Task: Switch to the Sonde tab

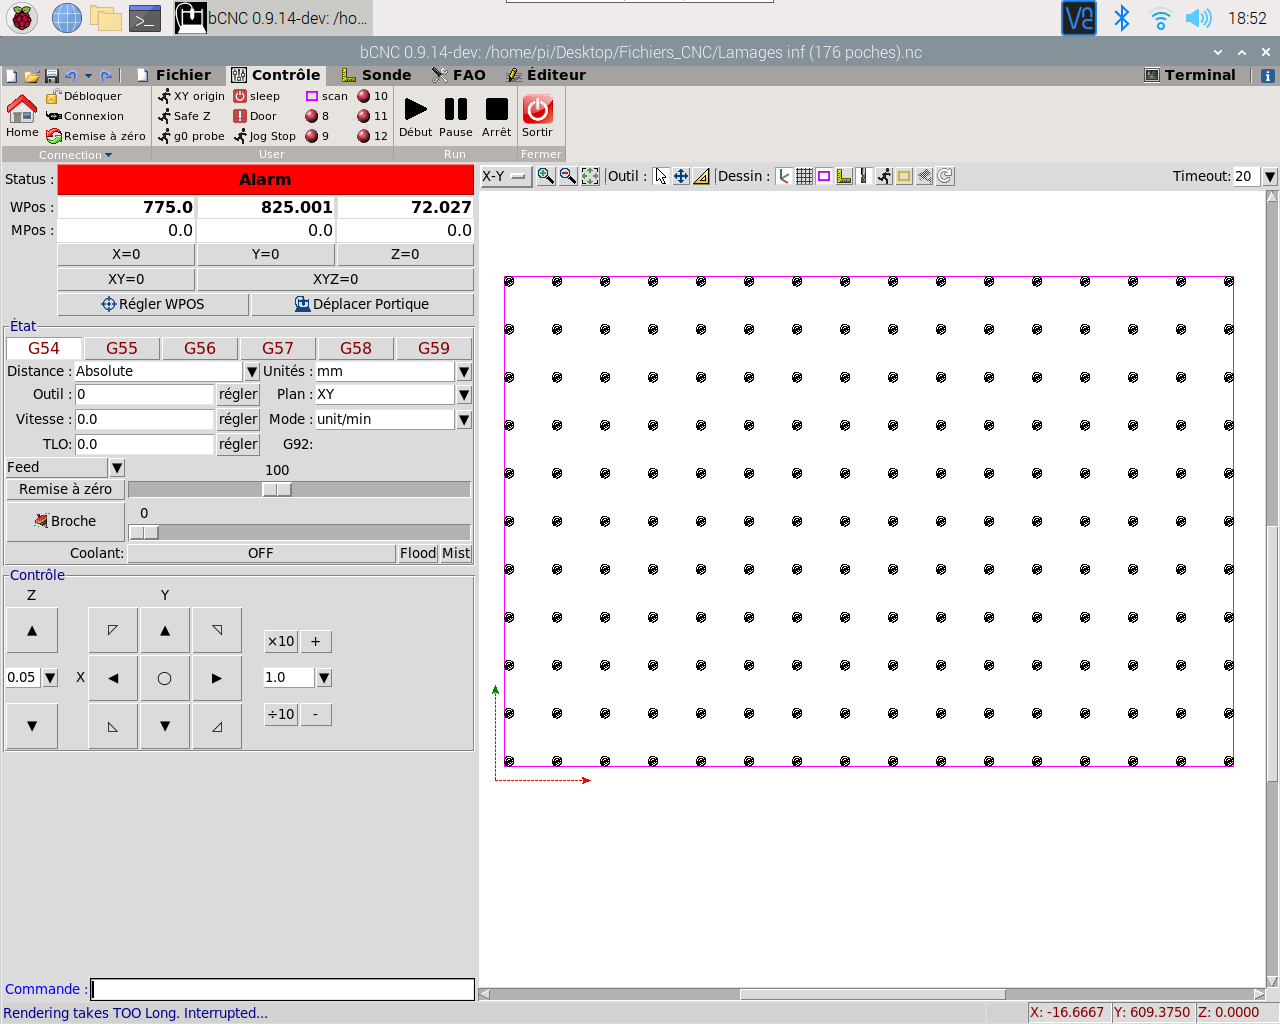Action: [x=376, y=75]
